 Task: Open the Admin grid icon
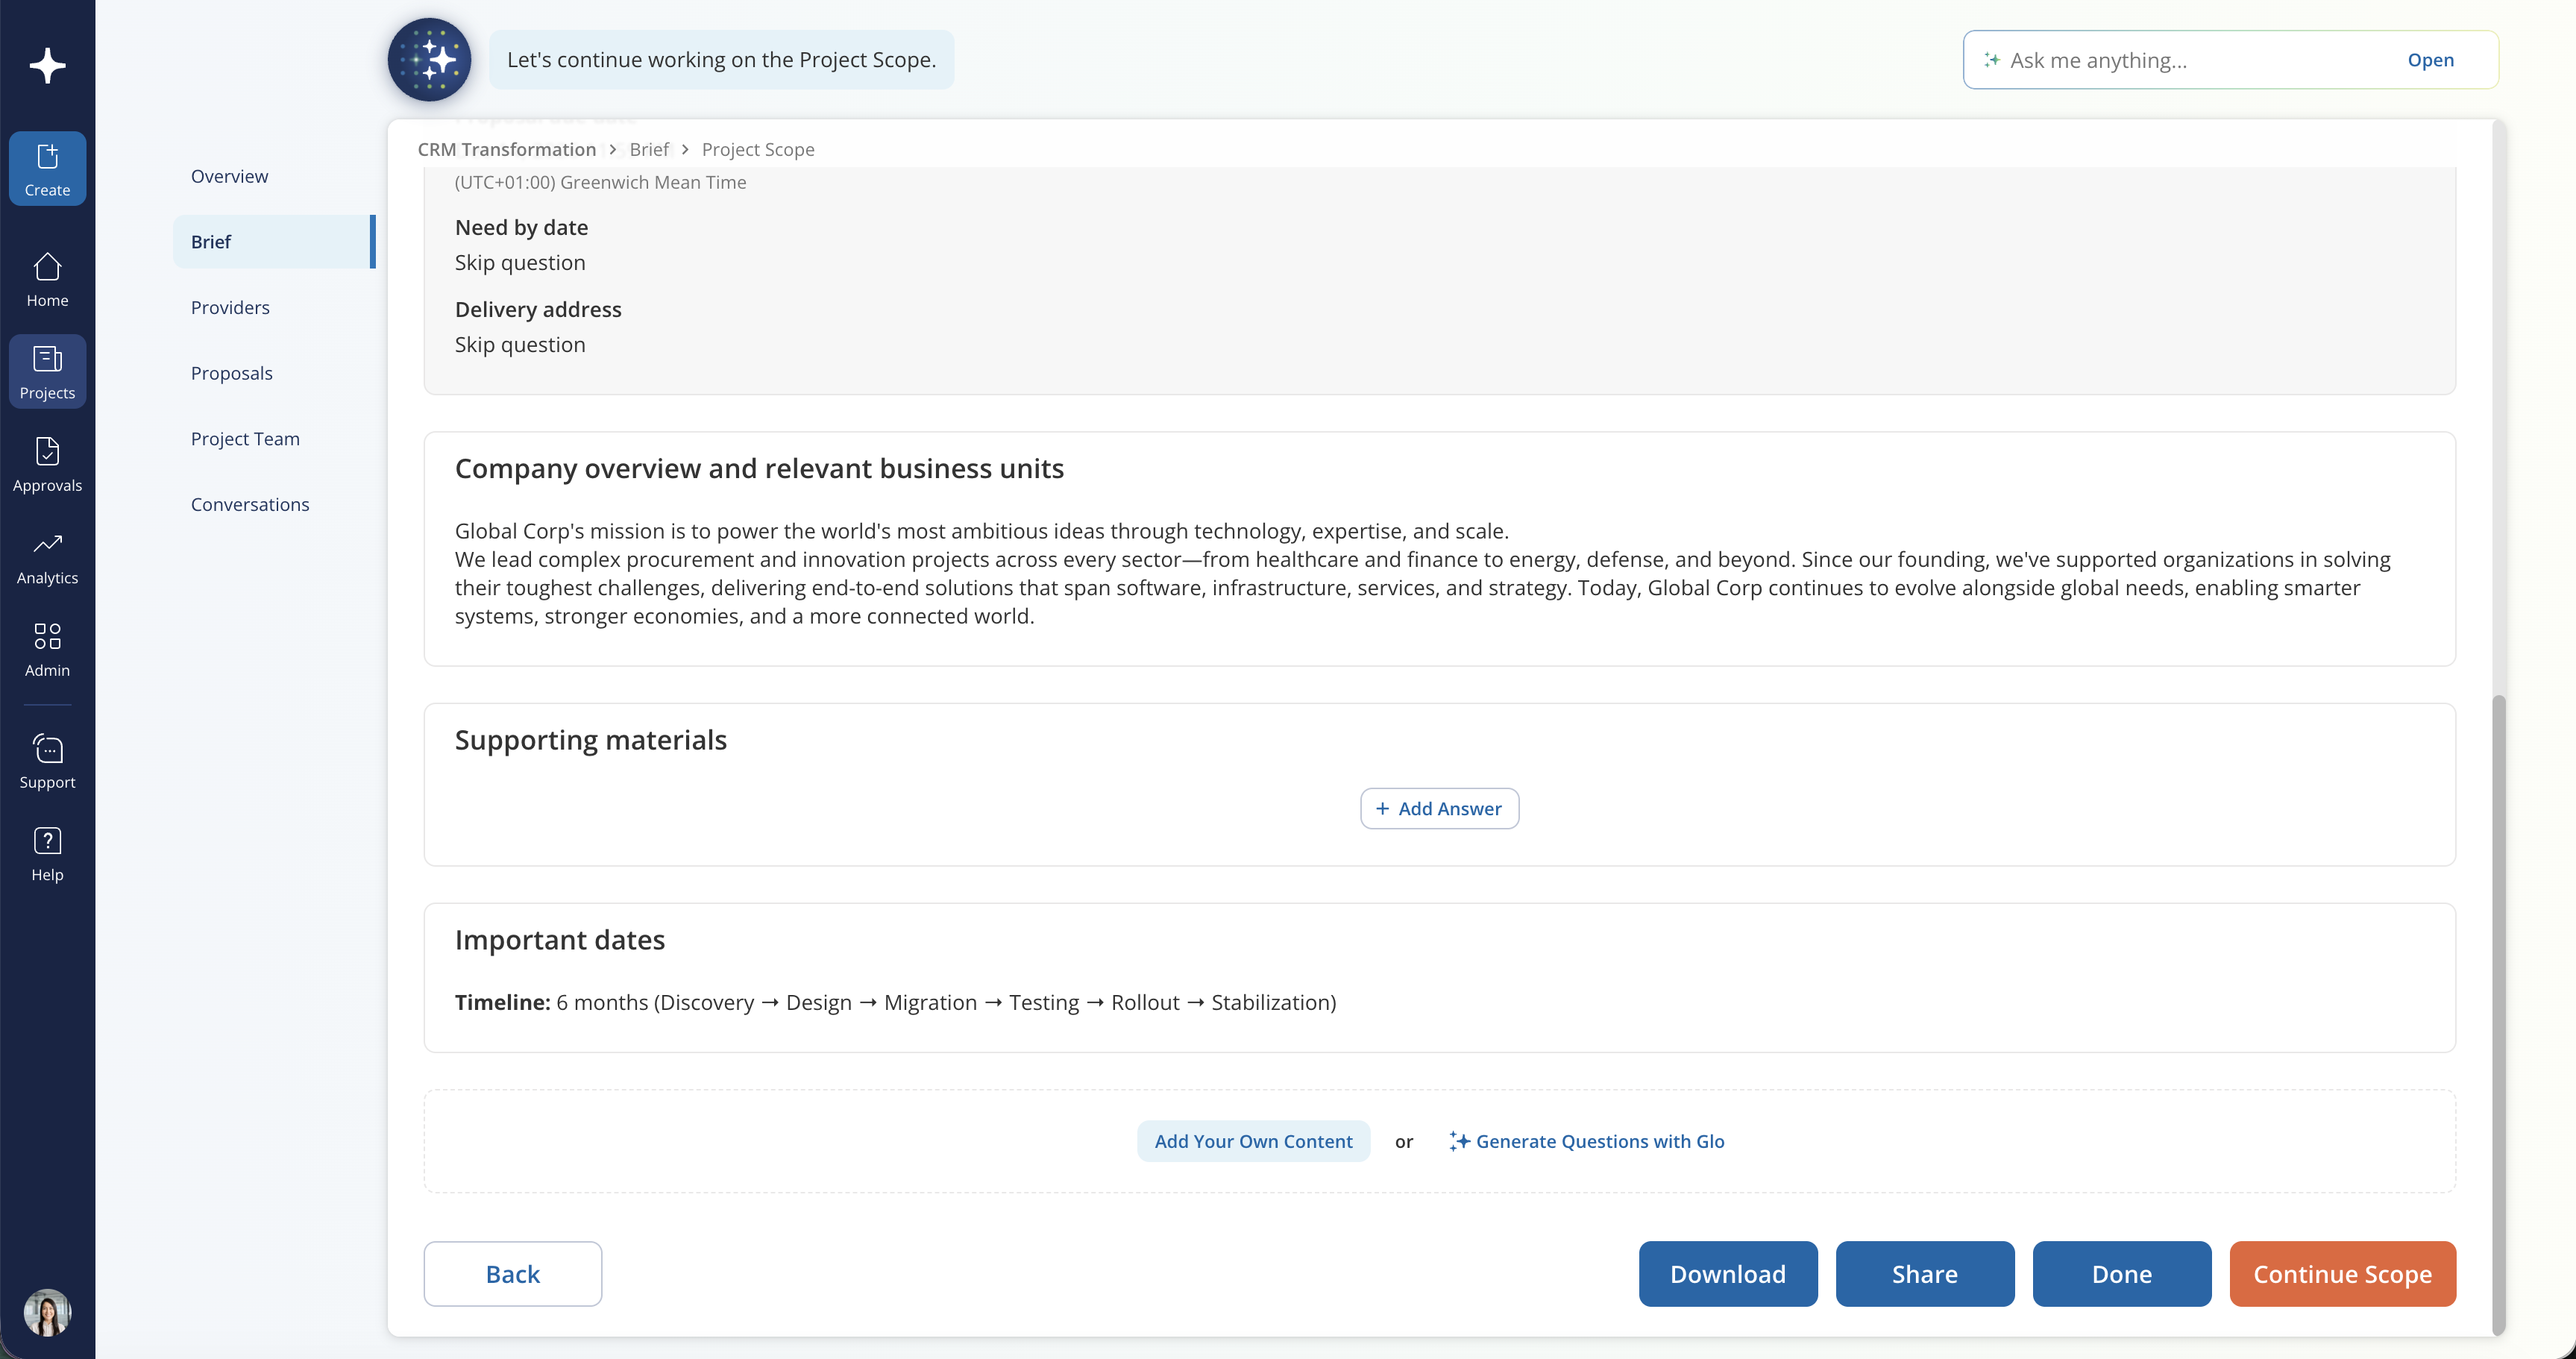[x=47, y=650]
